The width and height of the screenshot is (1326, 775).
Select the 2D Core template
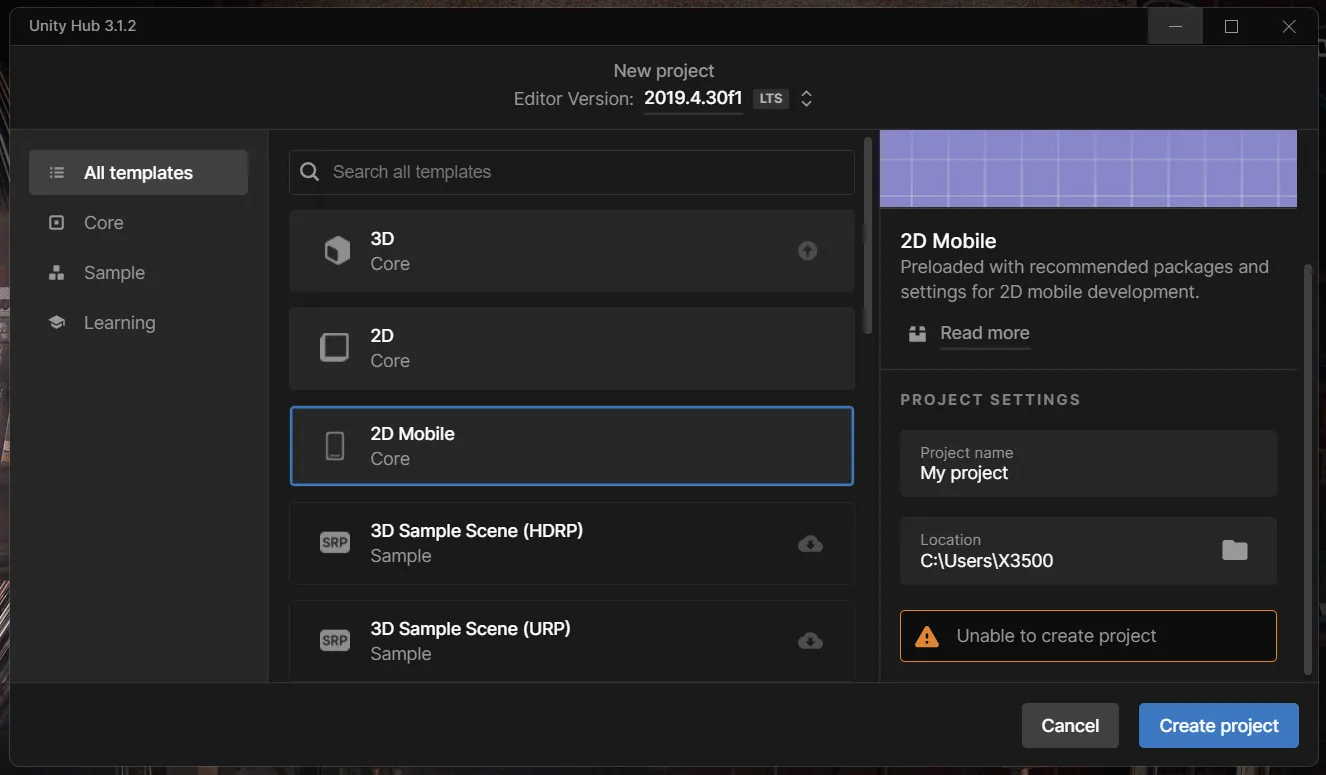[x=571, y=348]
